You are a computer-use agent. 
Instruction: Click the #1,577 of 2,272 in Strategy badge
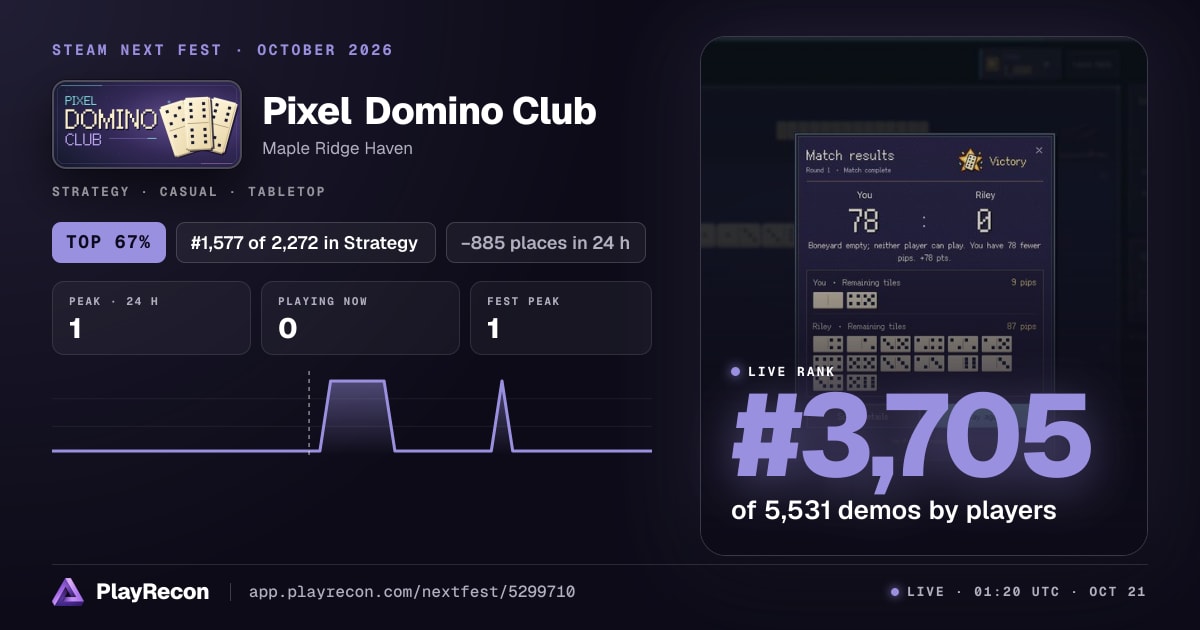click(x=305, y=242)
